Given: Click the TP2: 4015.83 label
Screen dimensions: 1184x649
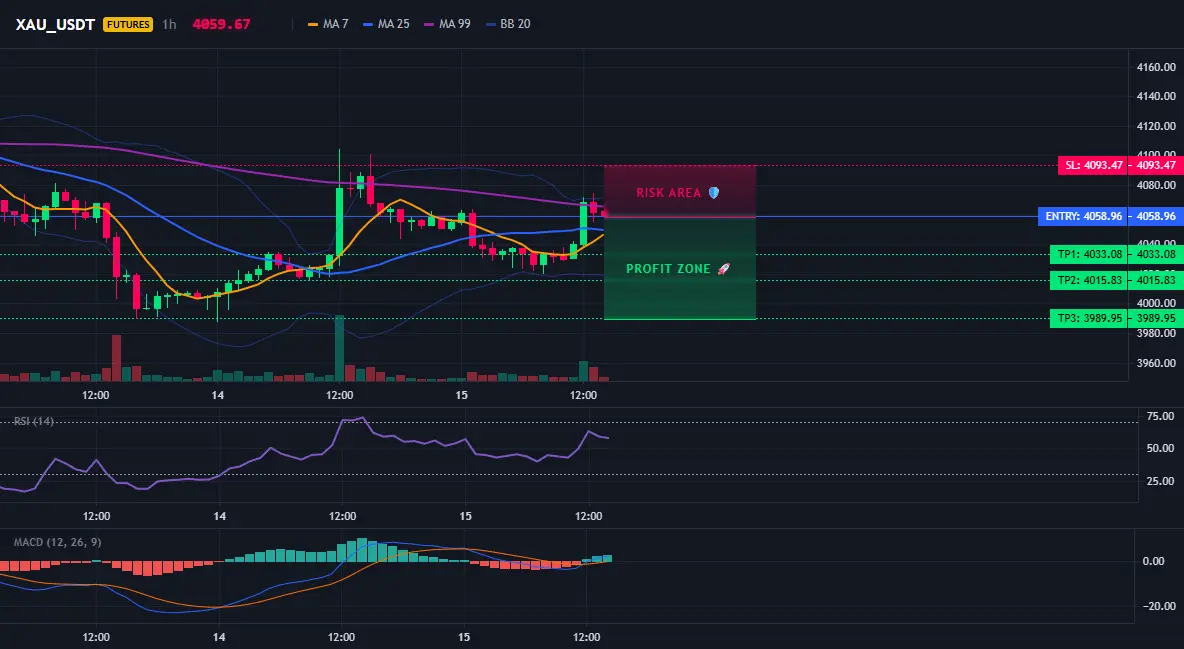Looking at the screenshot, I should coord(1089,280).
